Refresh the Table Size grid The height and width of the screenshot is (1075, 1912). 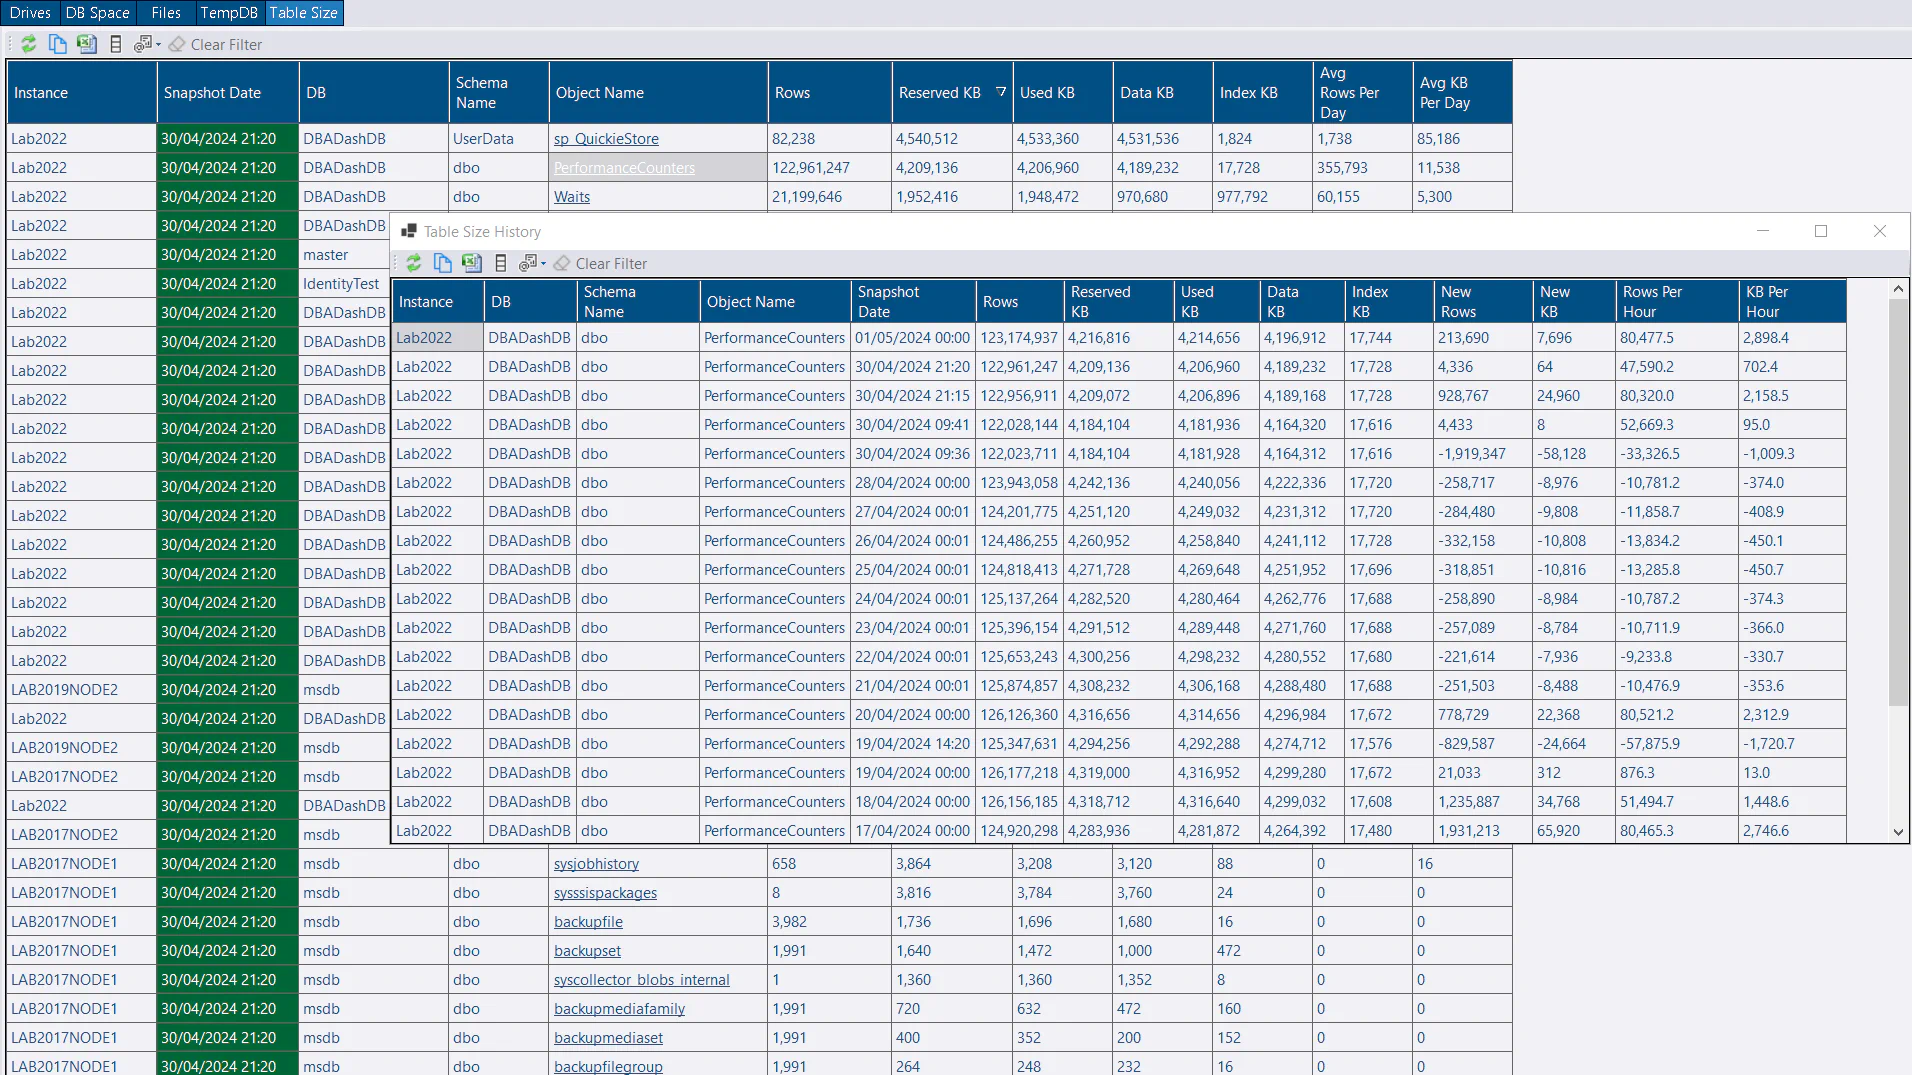click(x=28, y=44)
